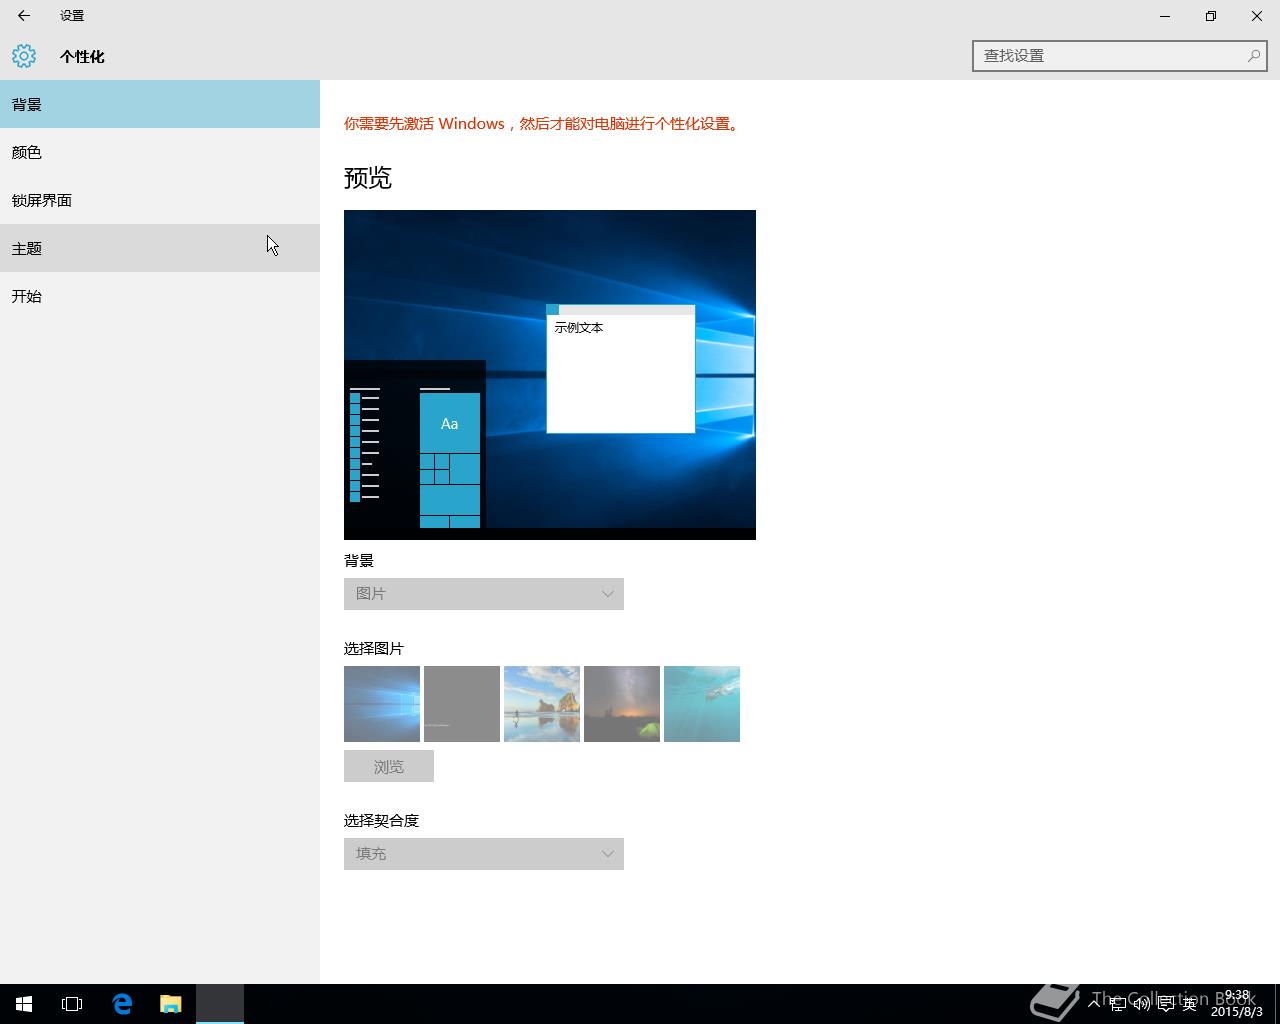
Task: Open the 主题 section
Action: (160, 248)
